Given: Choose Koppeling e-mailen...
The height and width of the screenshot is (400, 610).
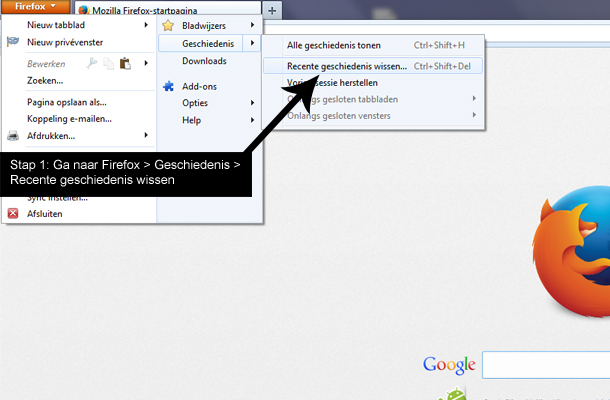Looking at the screenshot, I should pos(69,119).
